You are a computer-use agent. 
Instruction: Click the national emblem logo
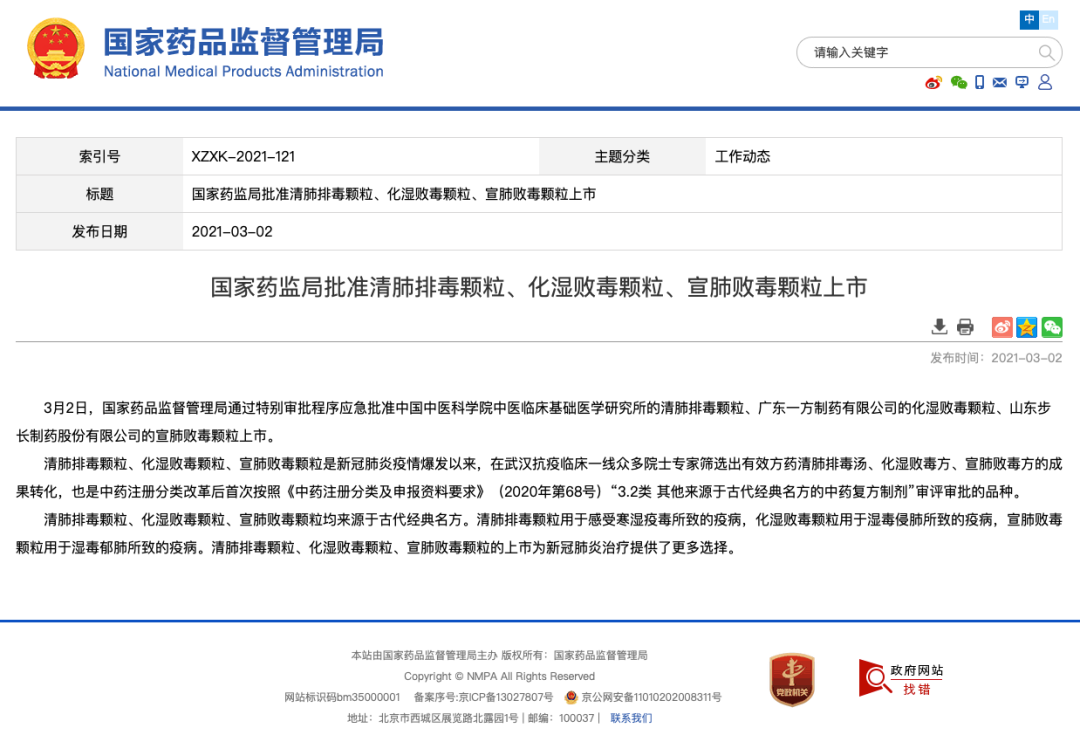point(56,48)
